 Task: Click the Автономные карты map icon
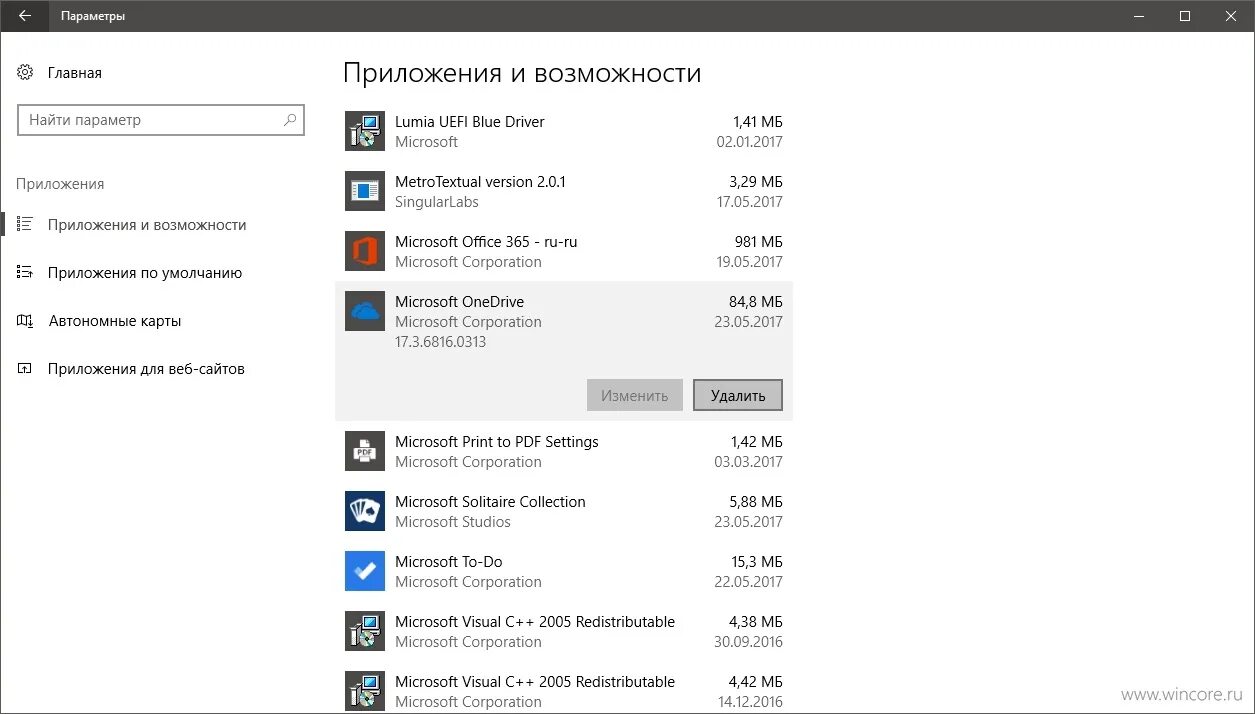tap(26, 321)
